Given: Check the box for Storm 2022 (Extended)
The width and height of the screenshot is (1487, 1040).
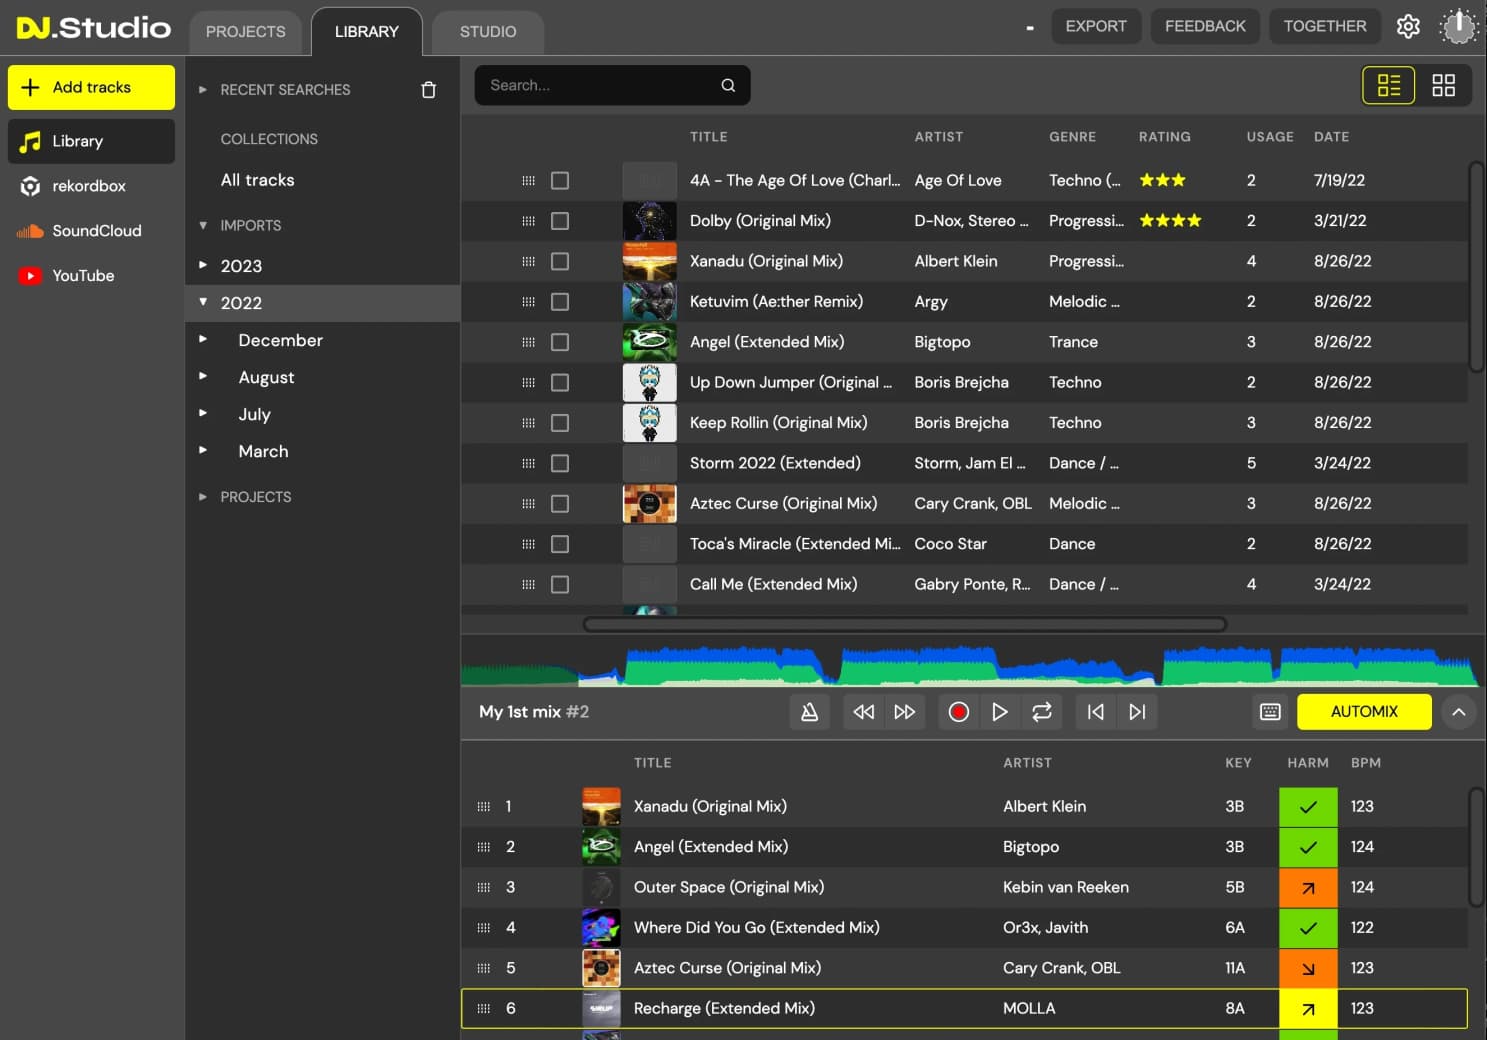Looking at the screenshot, I should coord(560,464).
